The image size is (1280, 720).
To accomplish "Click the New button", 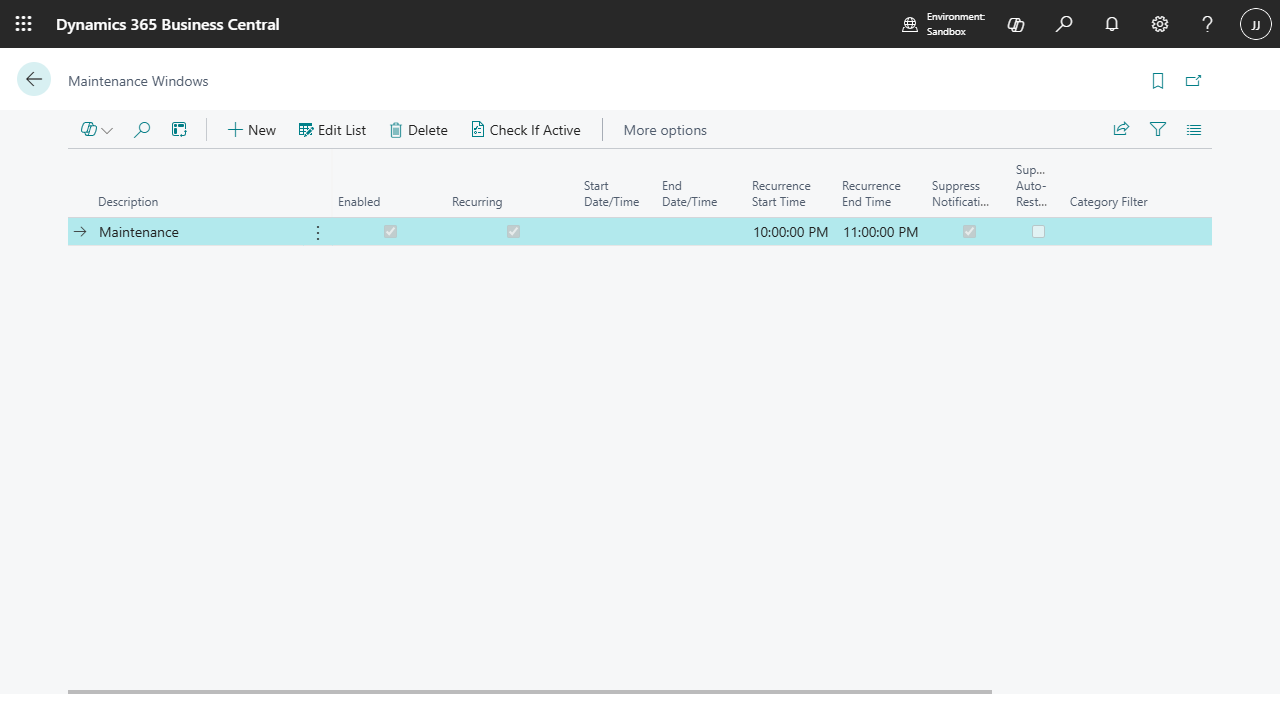I will tap(251, 130).
